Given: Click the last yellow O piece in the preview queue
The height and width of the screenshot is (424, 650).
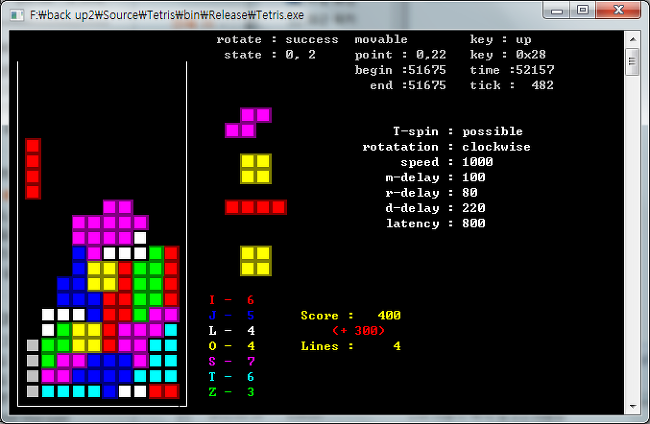Looking at the screenshot, I should point(256,261).
